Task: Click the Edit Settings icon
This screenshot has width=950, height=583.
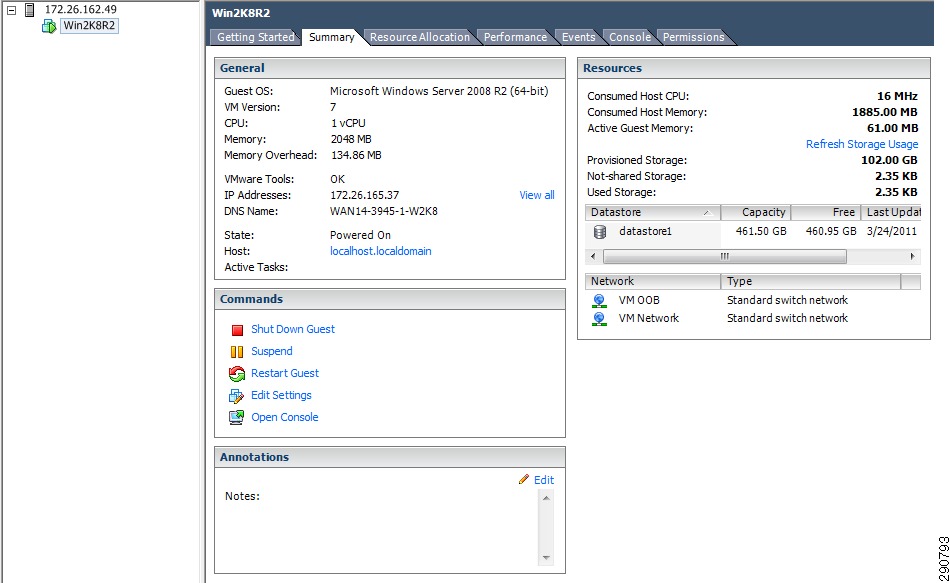Action: point(236,396)
